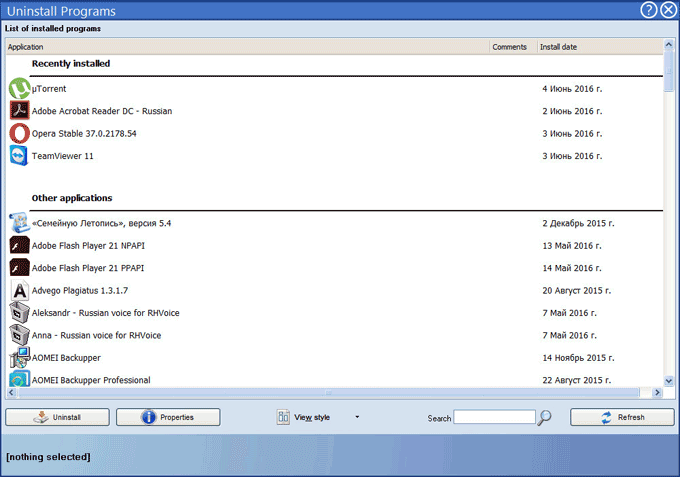The width and height of the screenshot is (680, 477).
Task: Click date 13 Май 2016 г.
Action: tap(572, 245)
